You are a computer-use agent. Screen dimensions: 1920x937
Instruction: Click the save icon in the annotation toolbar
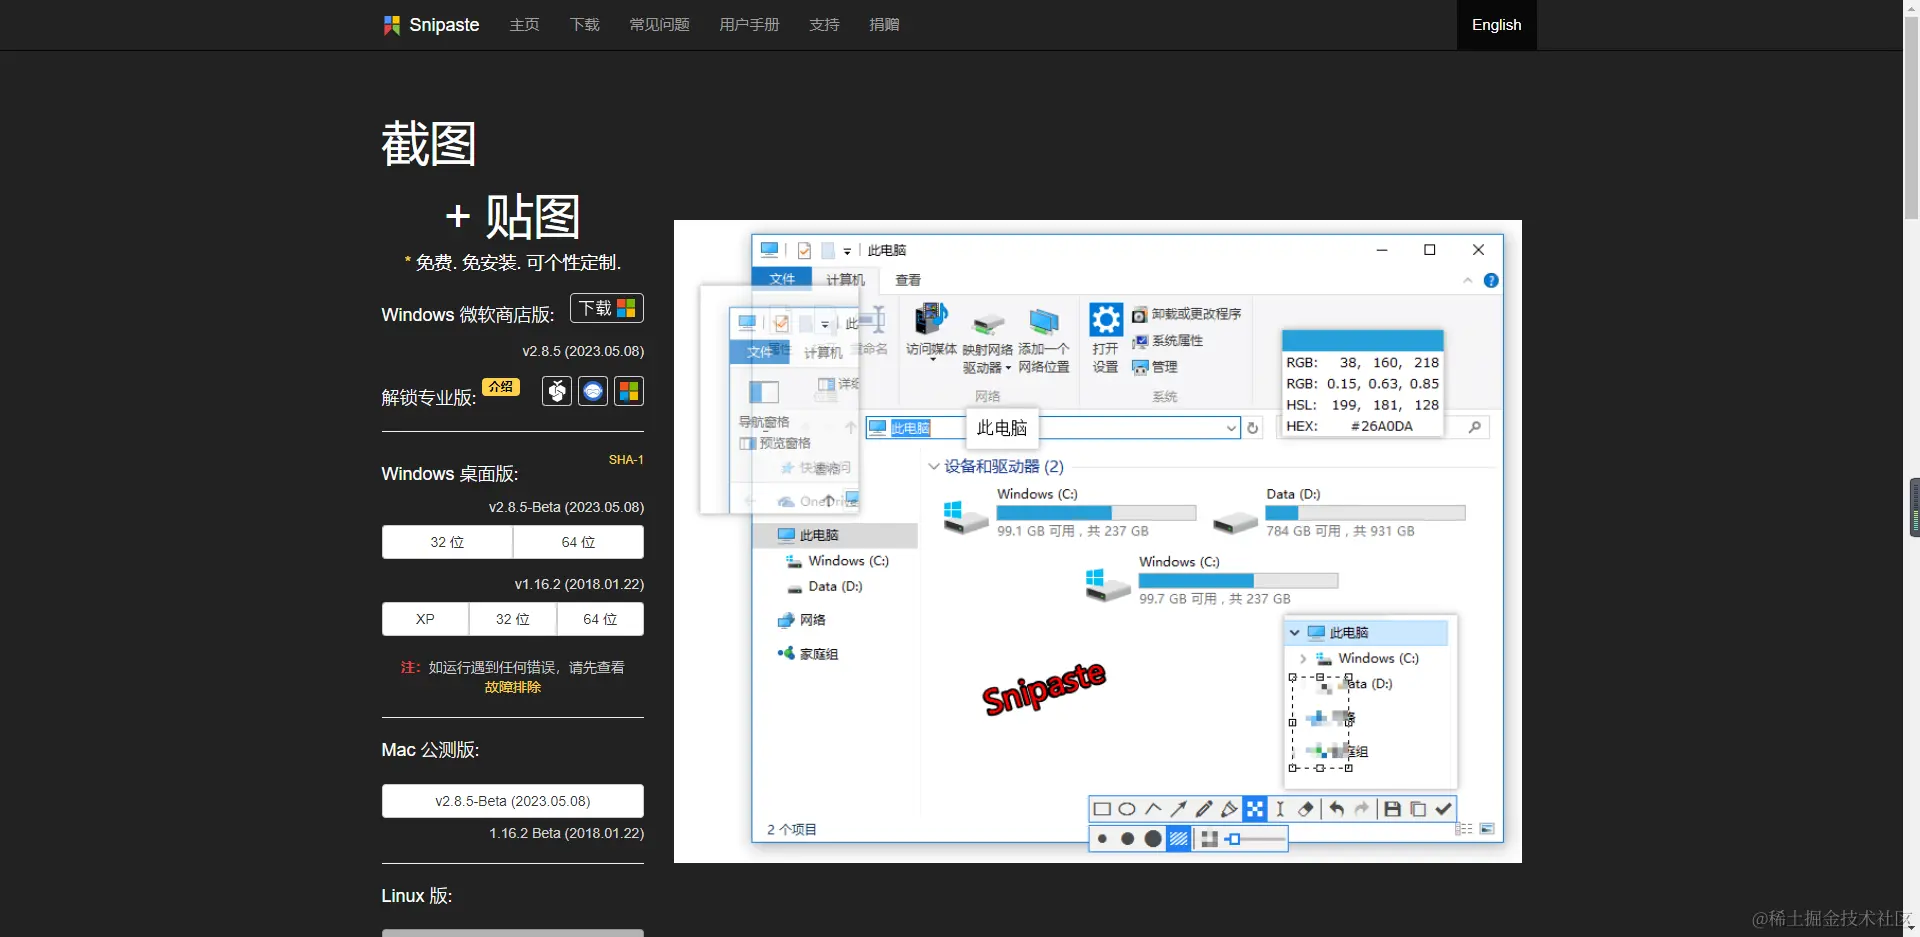[x=1392, y=809]
